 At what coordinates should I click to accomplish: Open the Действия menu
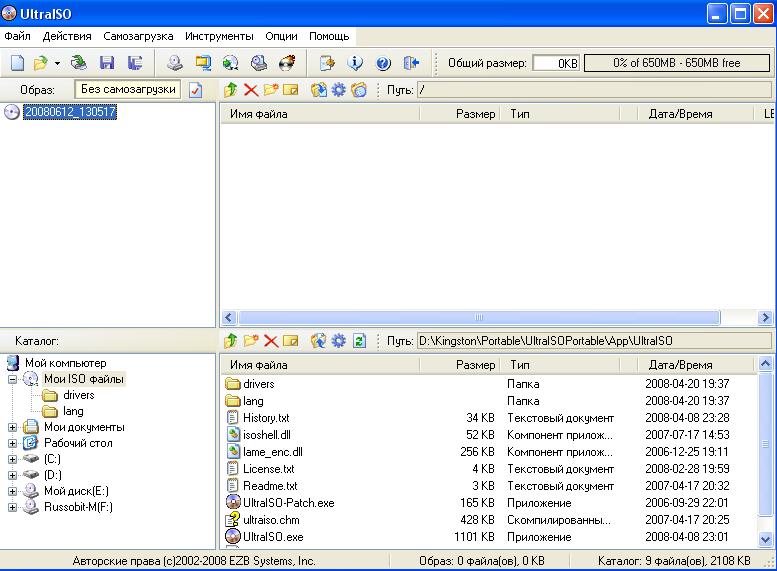pos(67,36)
